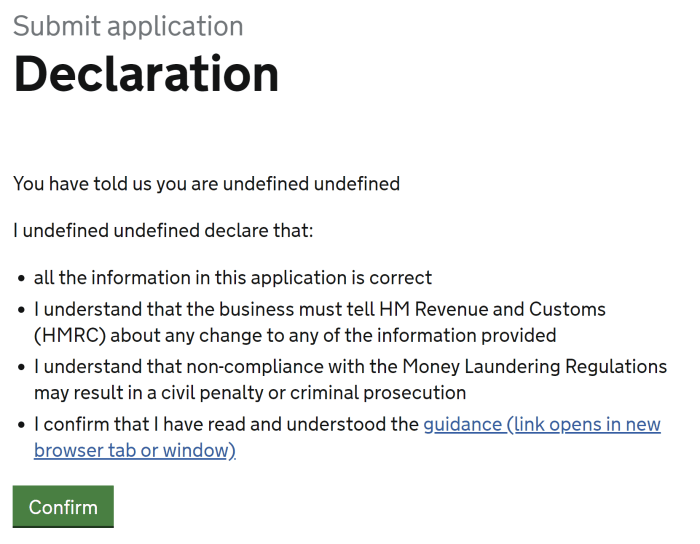Click the bullet point before 'business must tell'
The height and width of the screenshot is (544, 700).
21,310
